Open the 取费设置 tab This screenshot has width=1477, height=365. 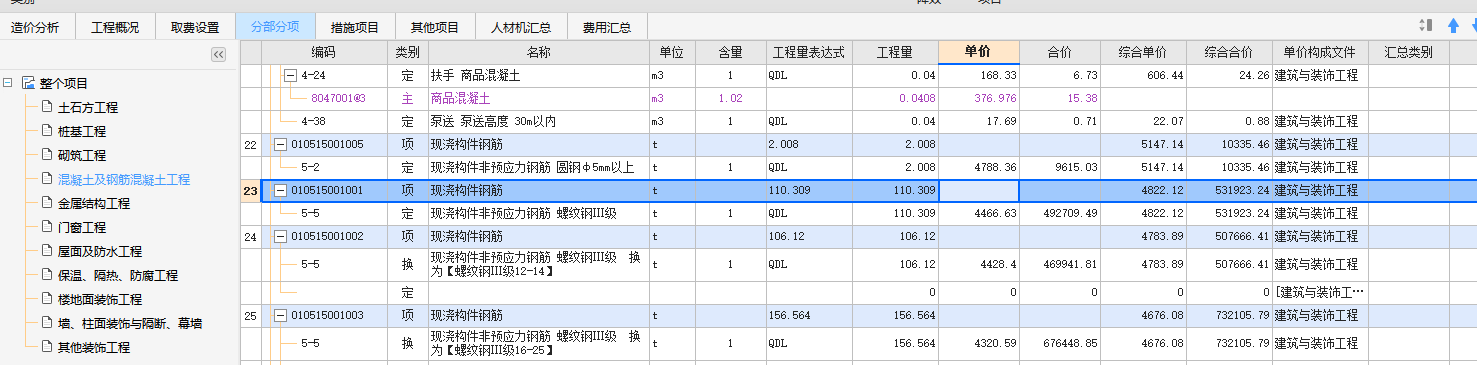tap(195, 27)
